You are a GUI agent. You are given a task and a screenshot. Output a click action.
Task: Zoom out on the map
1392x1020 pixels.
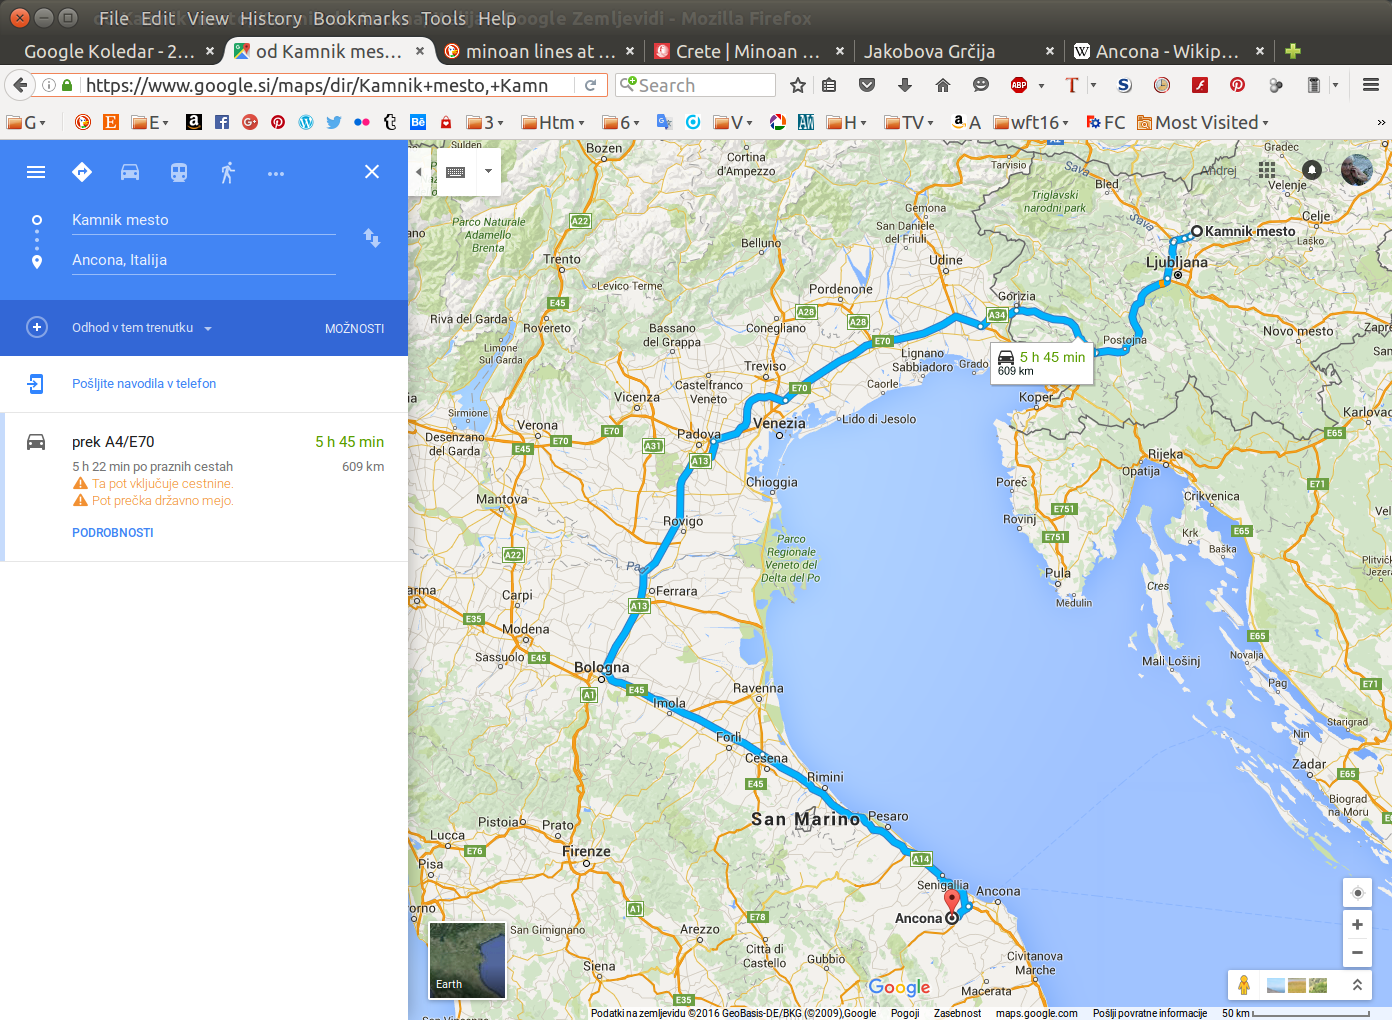(x=1357, y=953)
